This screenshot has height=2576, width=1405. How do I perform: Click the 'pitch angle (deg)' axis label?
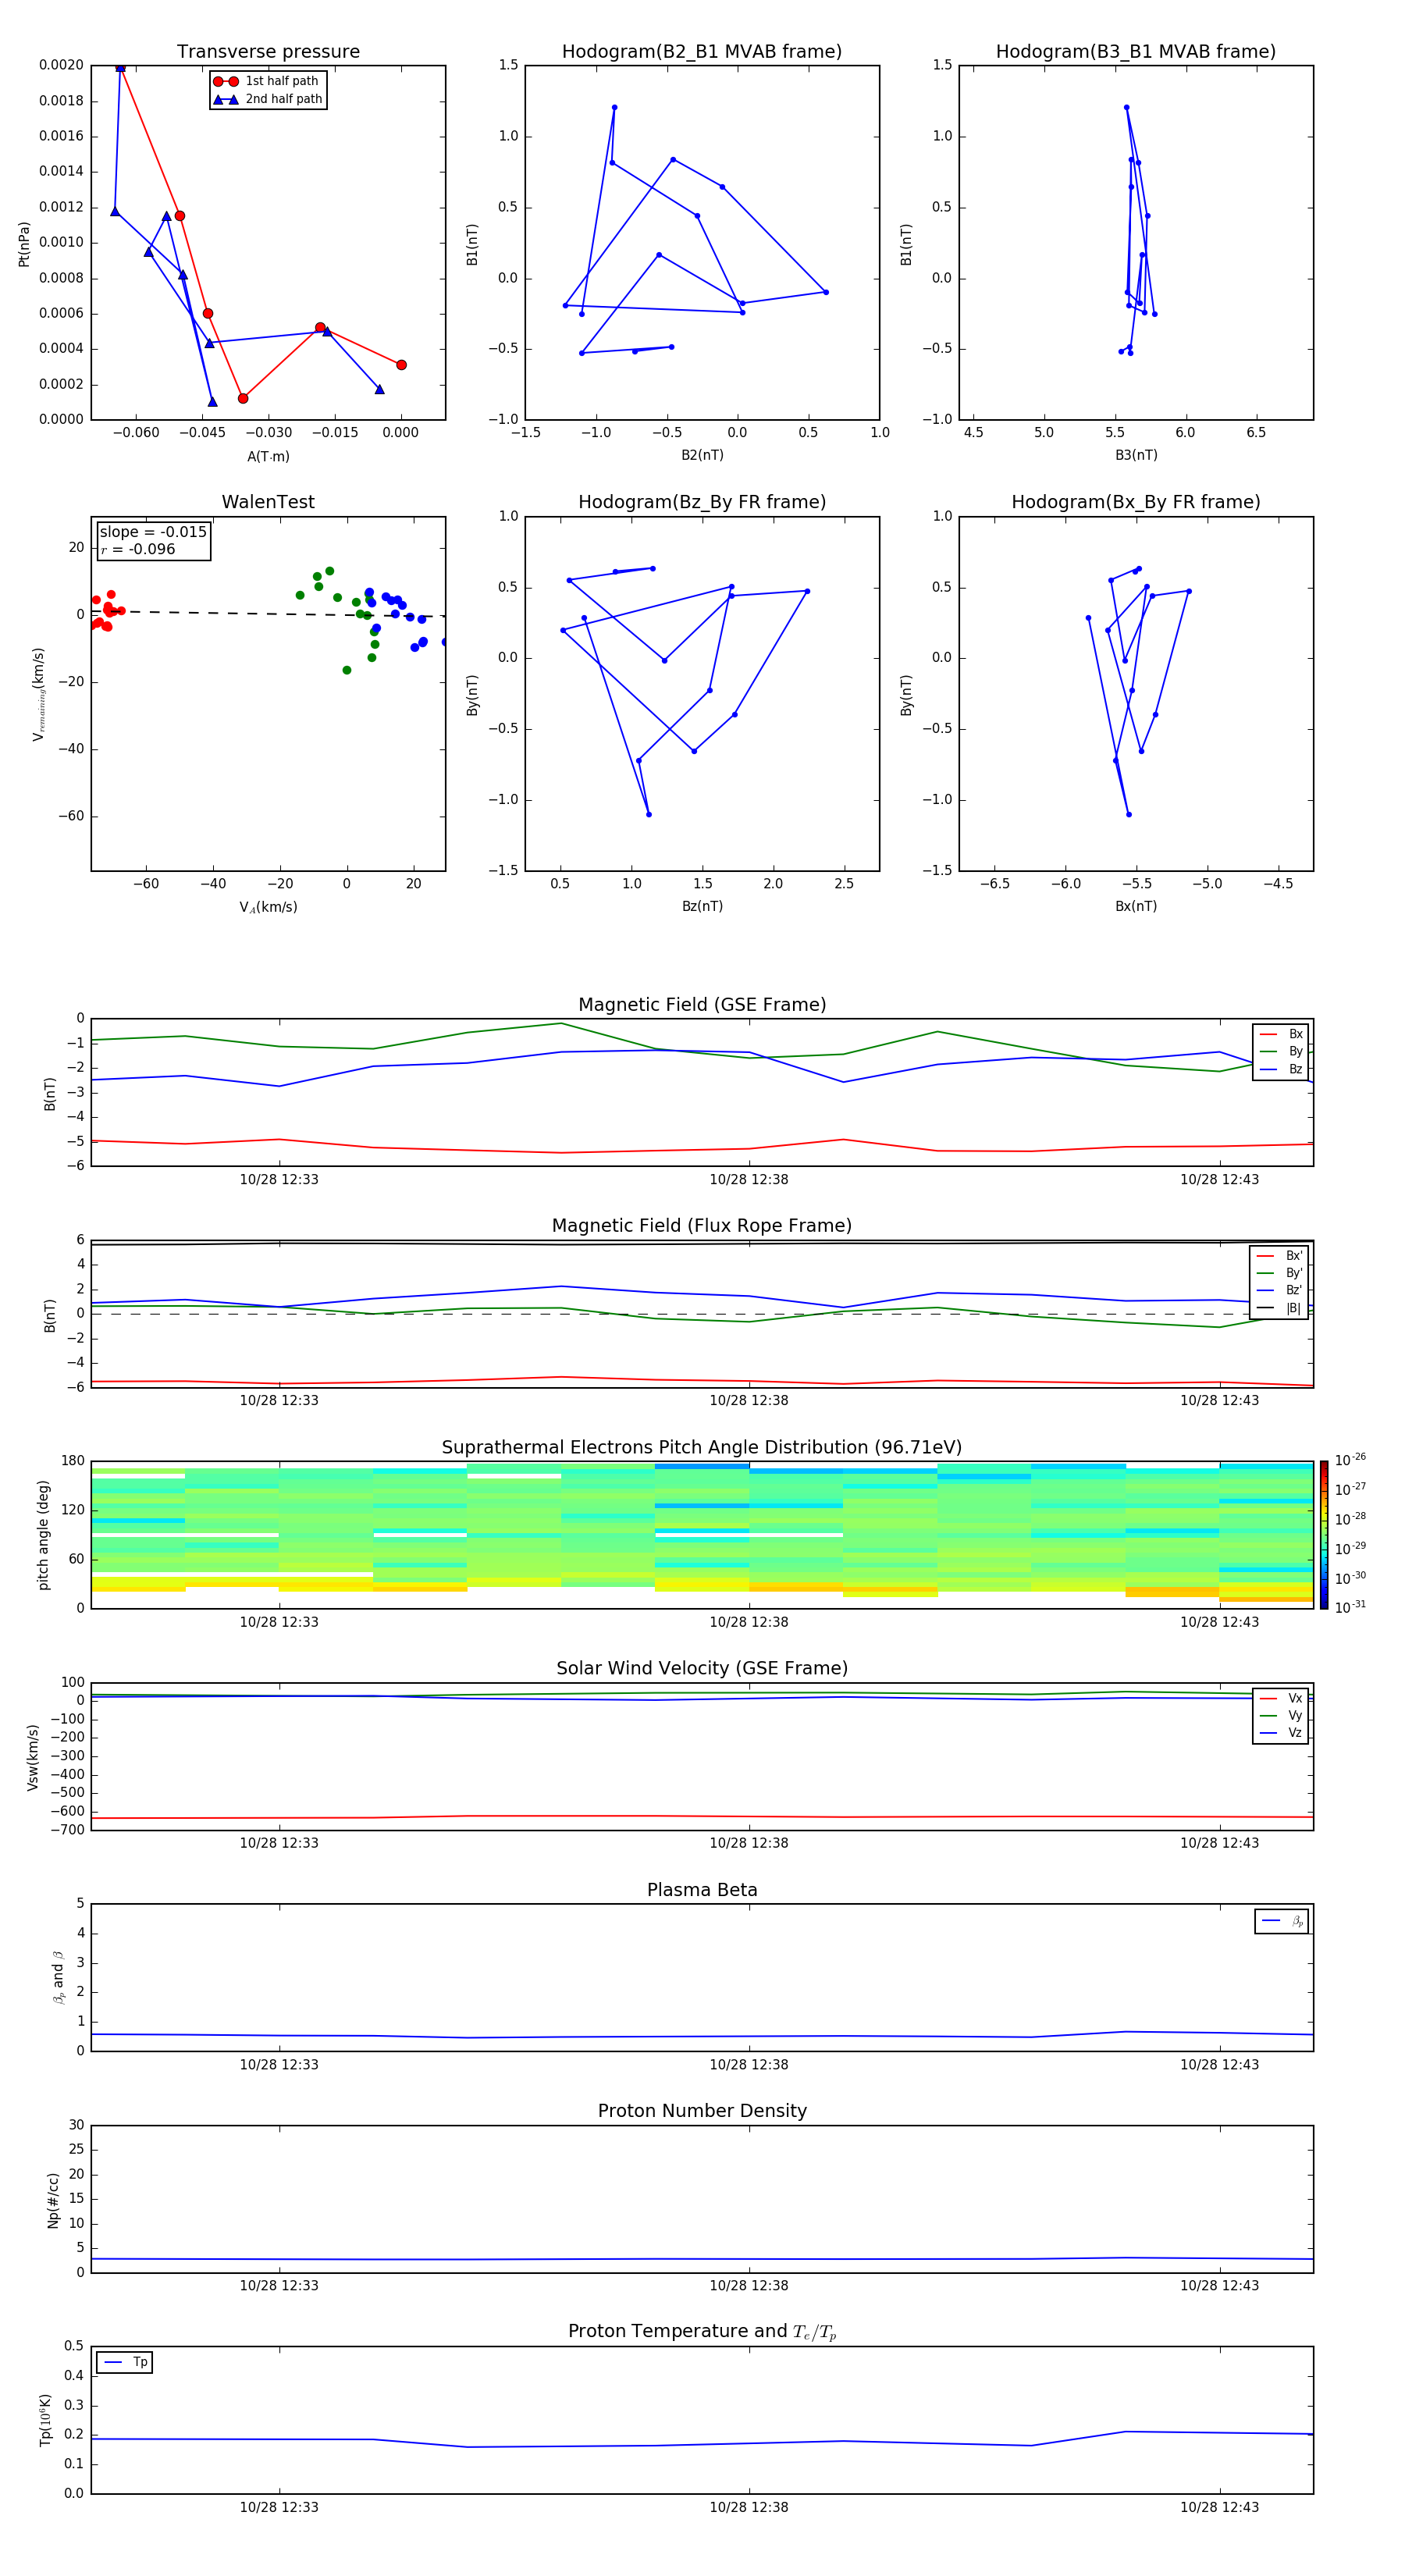[43, 1535]
